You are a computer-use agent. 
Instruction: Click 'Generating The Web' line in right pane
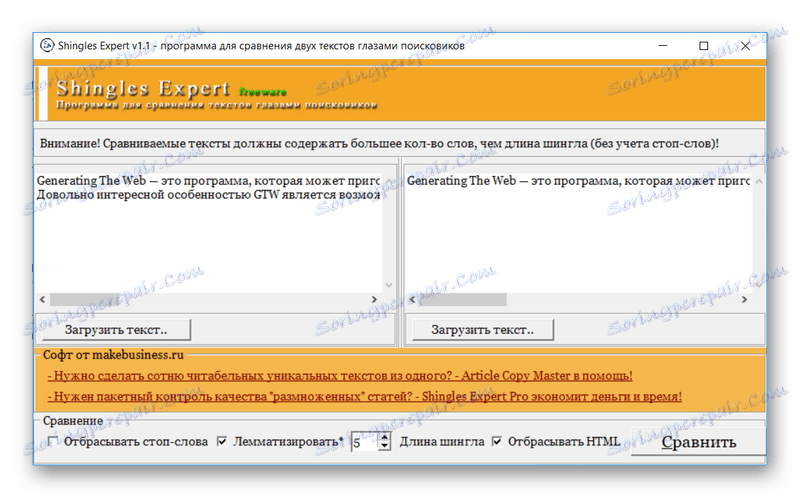578,181
